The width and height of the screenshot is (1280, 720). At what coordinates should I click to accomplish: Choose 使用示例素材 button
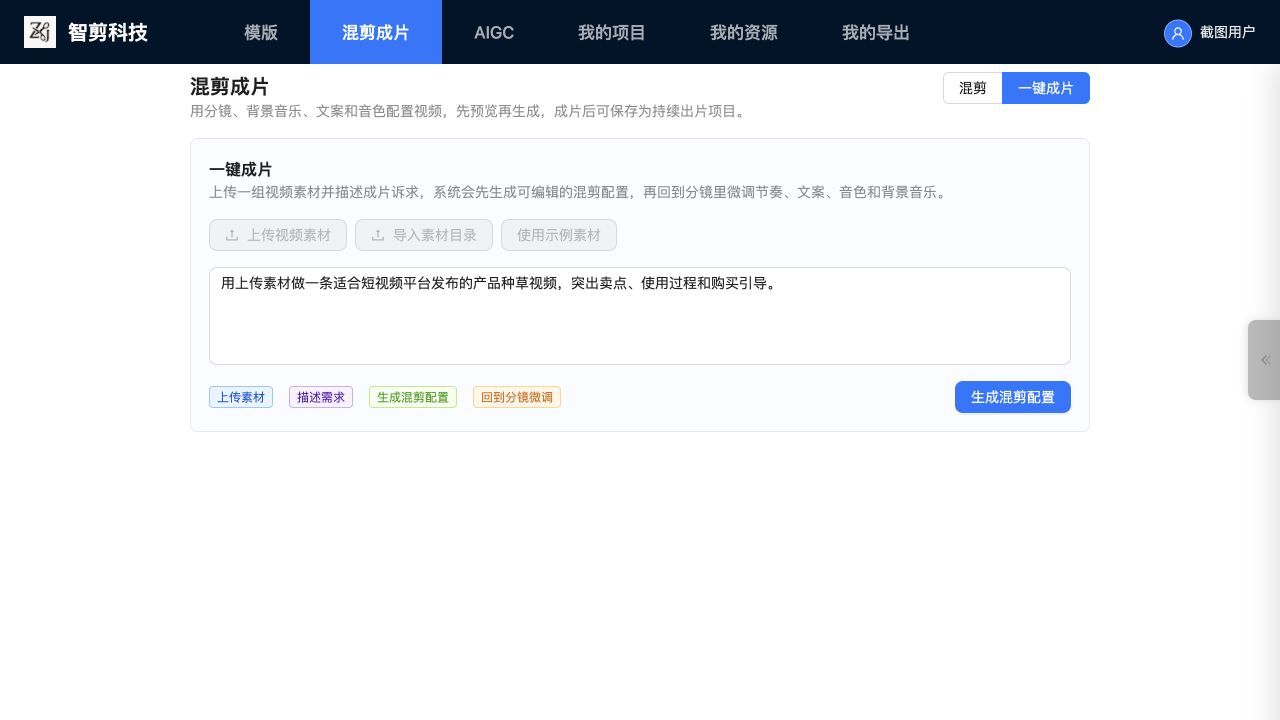pos(559,235)
